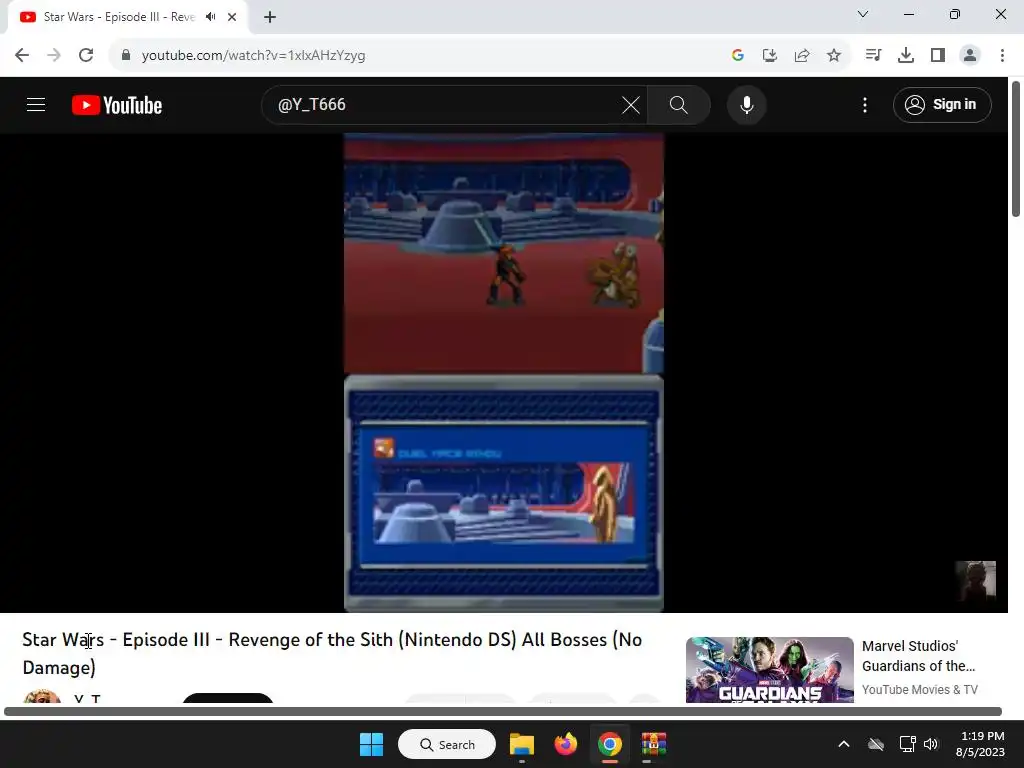
Task: Go forward with the browser forward arrow
Action: [x=54, y=55]
